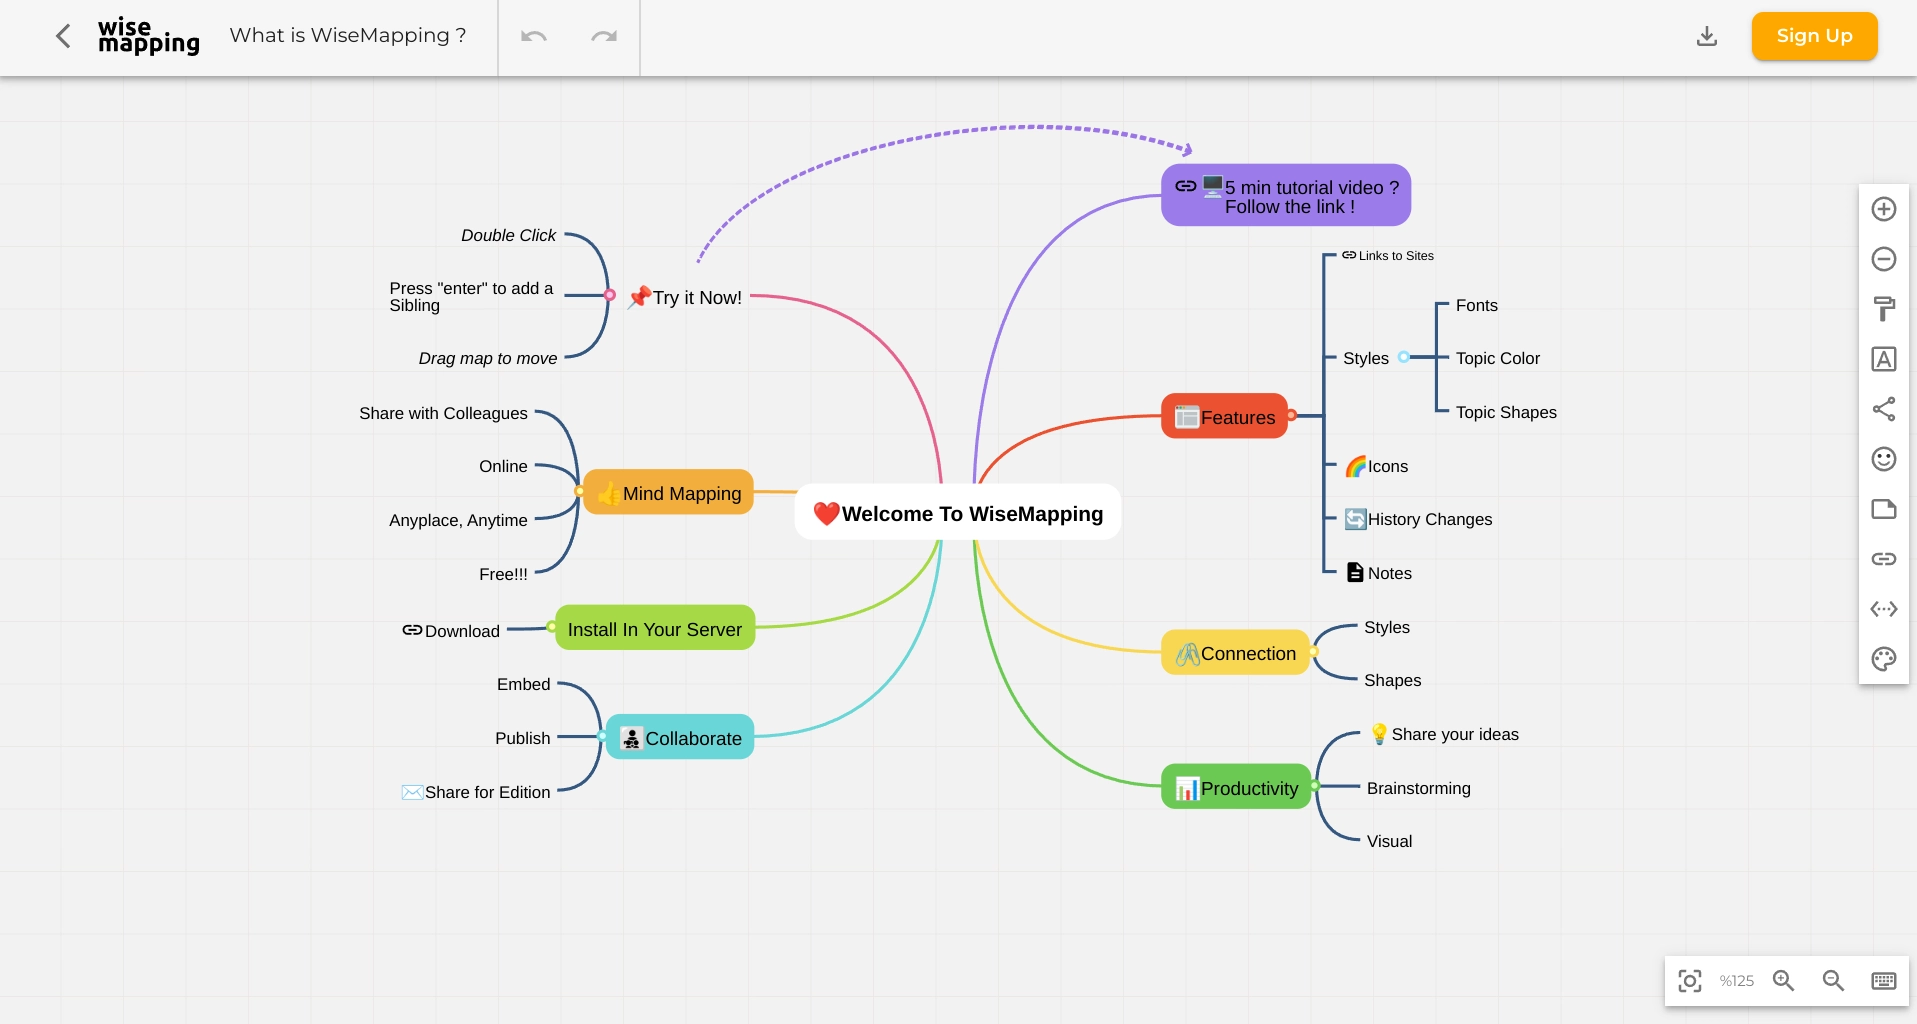
Task: Collapse the Collaborate branch toggle
Action: pos(602,736)
